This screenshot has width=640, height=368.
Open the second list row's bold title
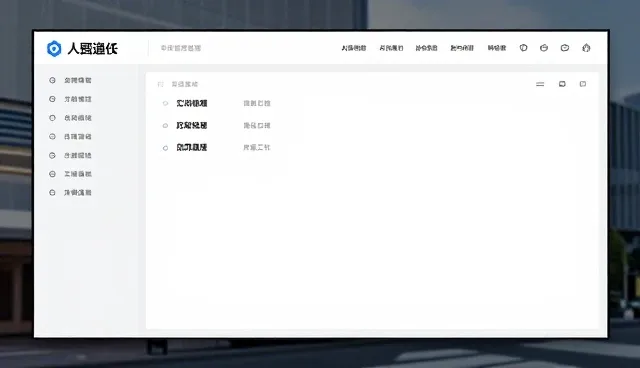pyautogui.click(x=192, y=125)
